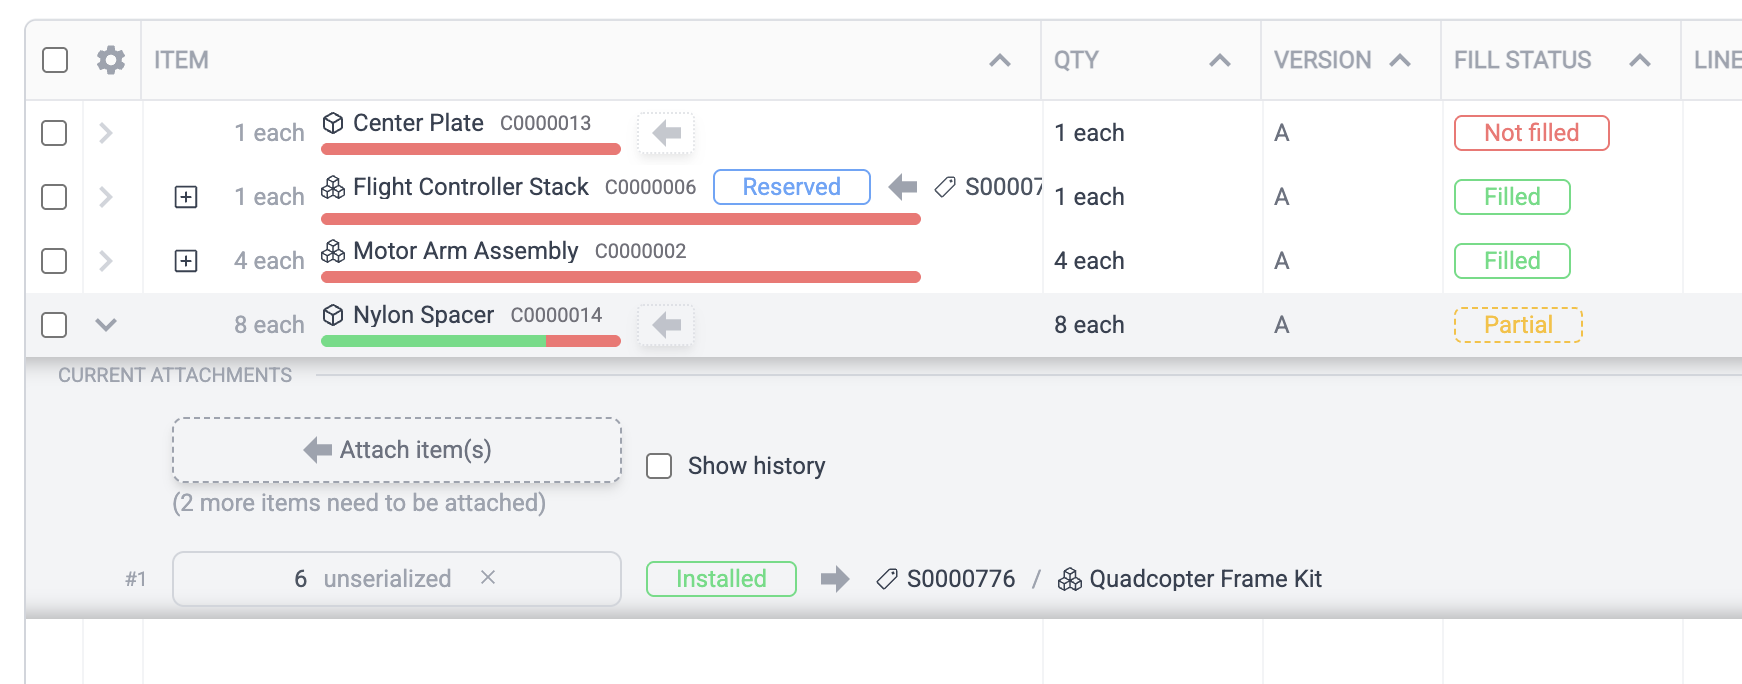Collapse the Nylon Spacer row

point(106,325)
